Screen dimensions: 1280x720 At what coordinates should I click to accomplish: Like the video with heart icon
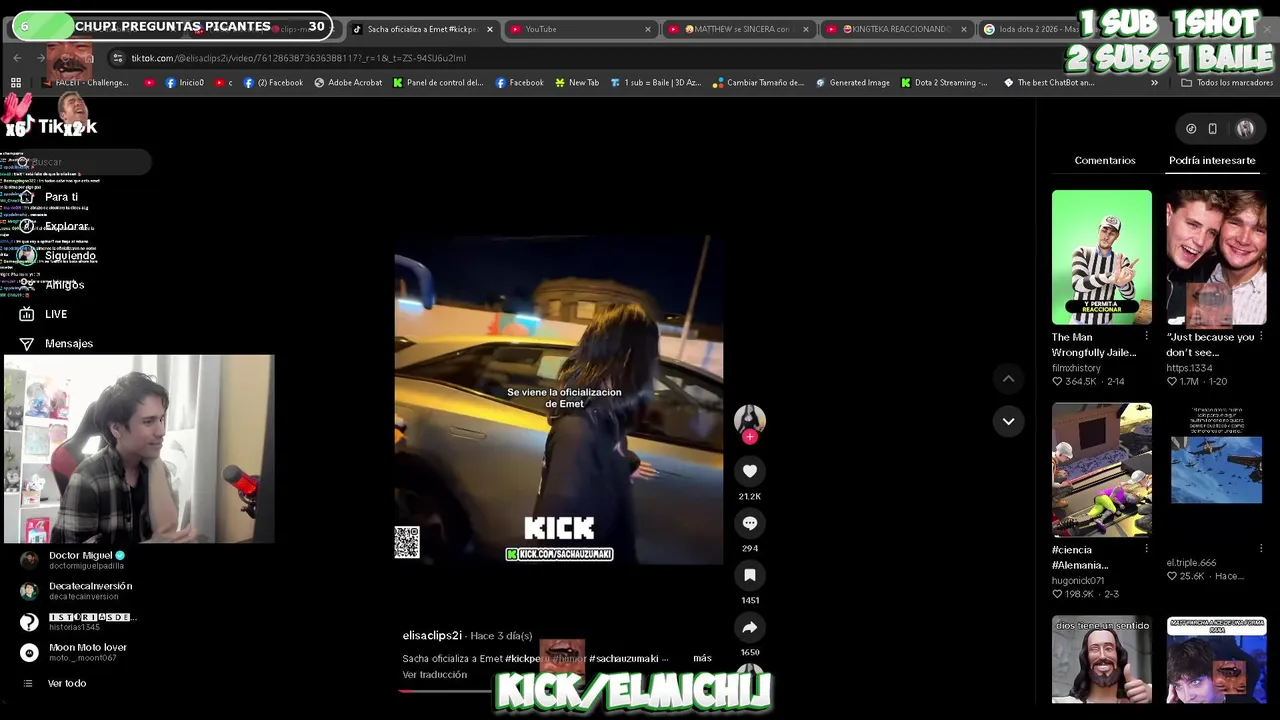pyautogui.click(x=750, y=471)
